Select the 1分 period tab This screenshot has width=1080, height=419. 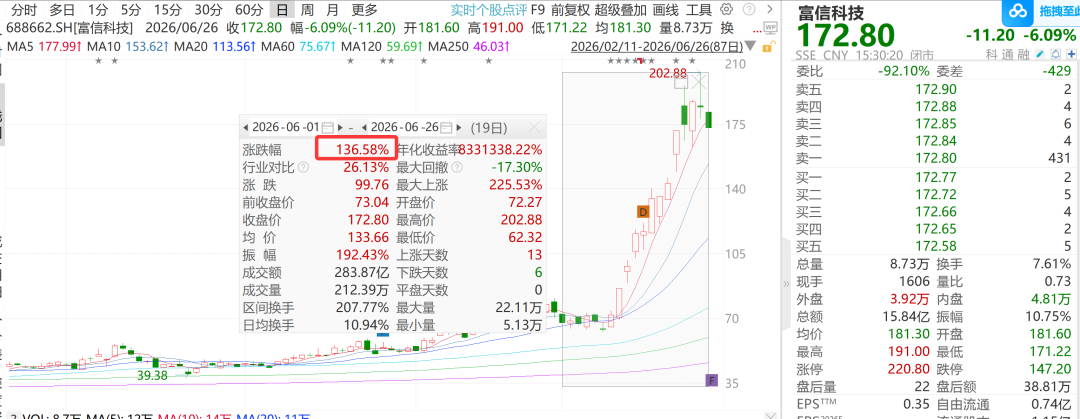pos(98,10)
